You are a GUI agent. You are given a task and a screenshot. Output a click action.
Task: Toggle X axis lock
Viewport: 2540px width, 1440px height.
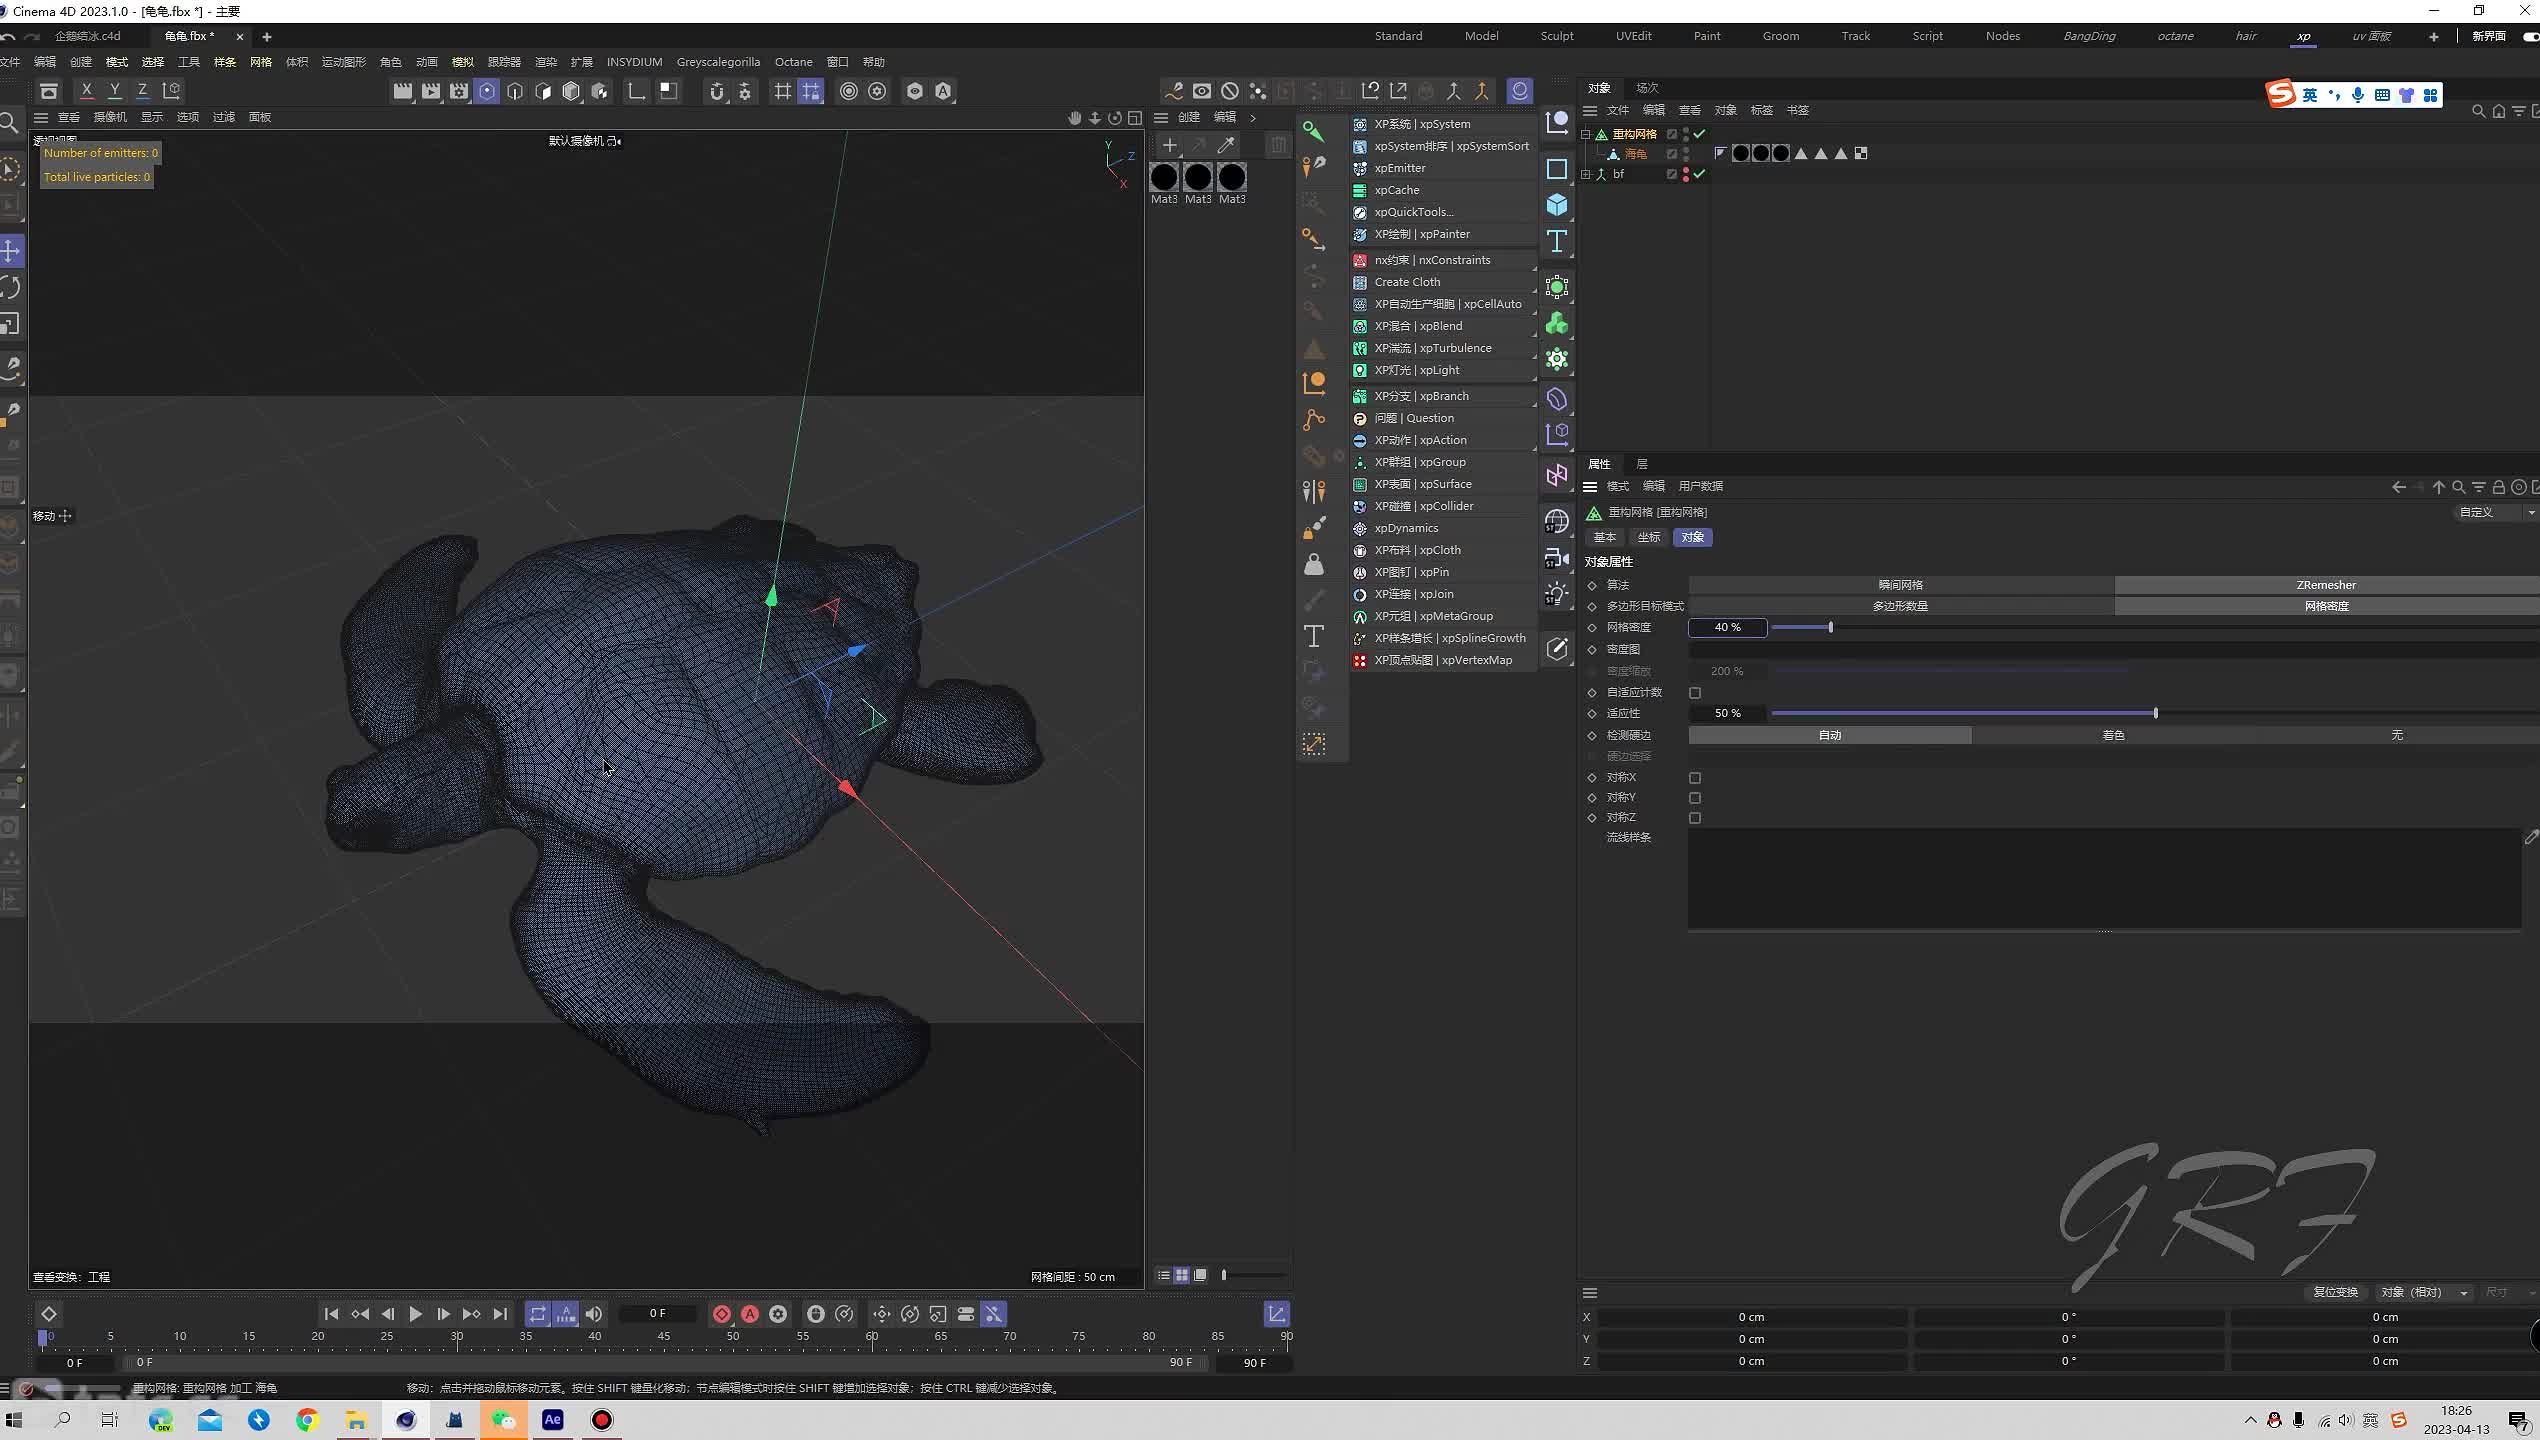tap(87, 91)
